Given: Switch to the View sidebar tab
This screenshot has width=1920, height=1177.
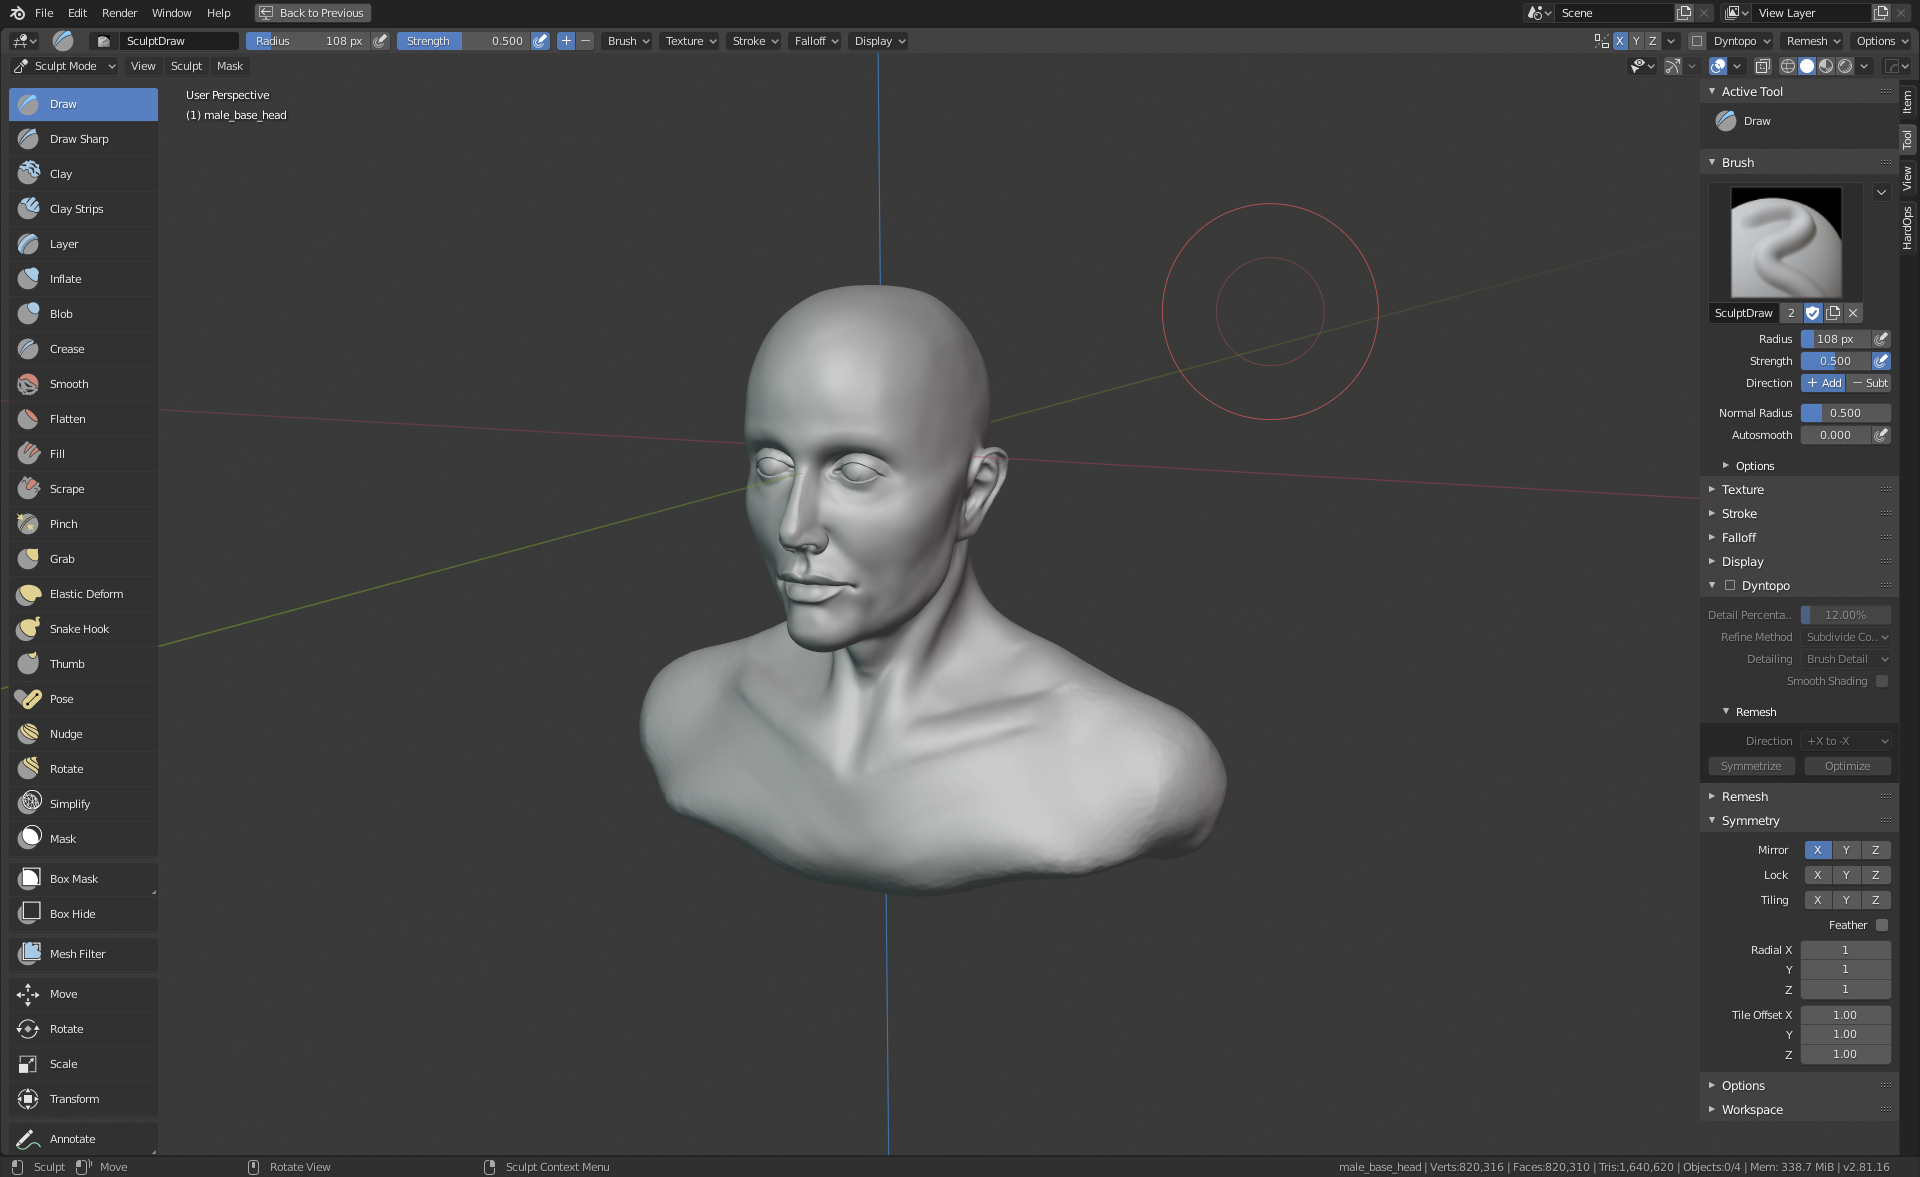Looking at the screenshot, I should (1907, 179).
